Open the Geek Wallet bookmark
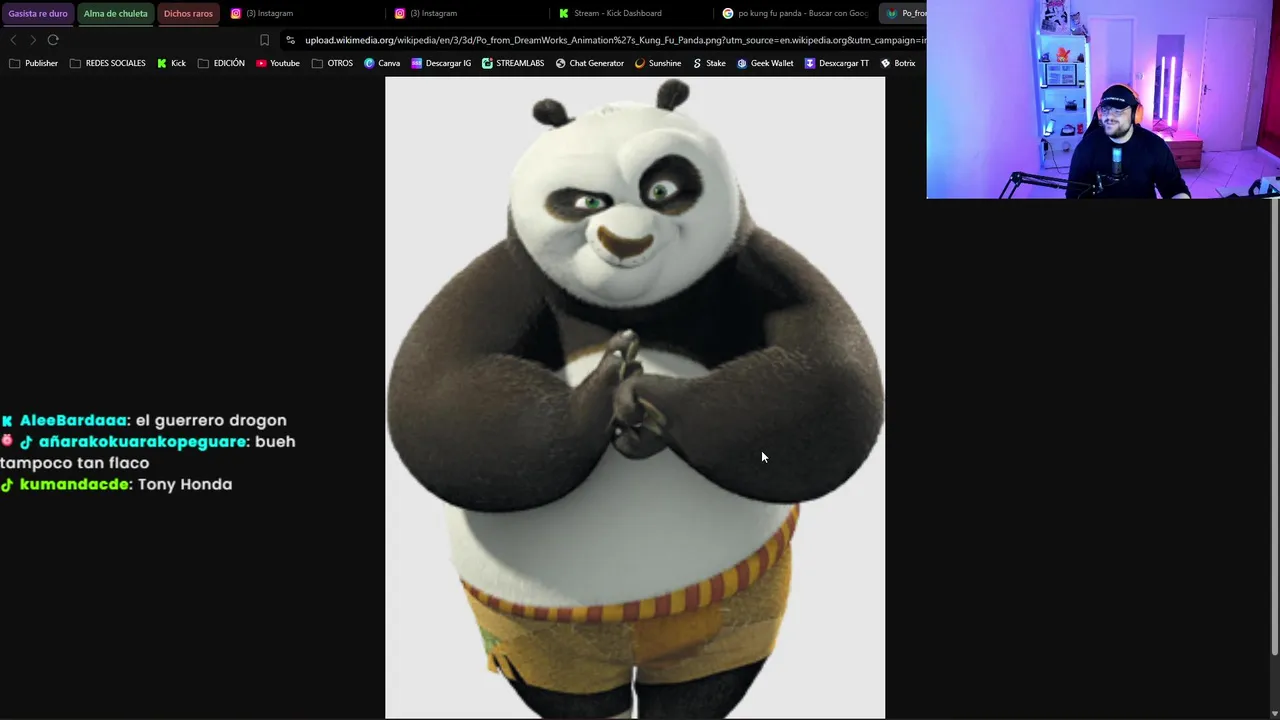This screenshot has height=720, width=1280. coord(765,63)
